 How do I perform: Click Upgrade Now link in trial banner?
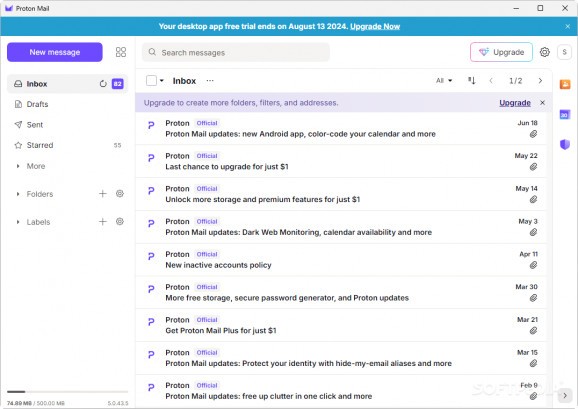point(375,26)
